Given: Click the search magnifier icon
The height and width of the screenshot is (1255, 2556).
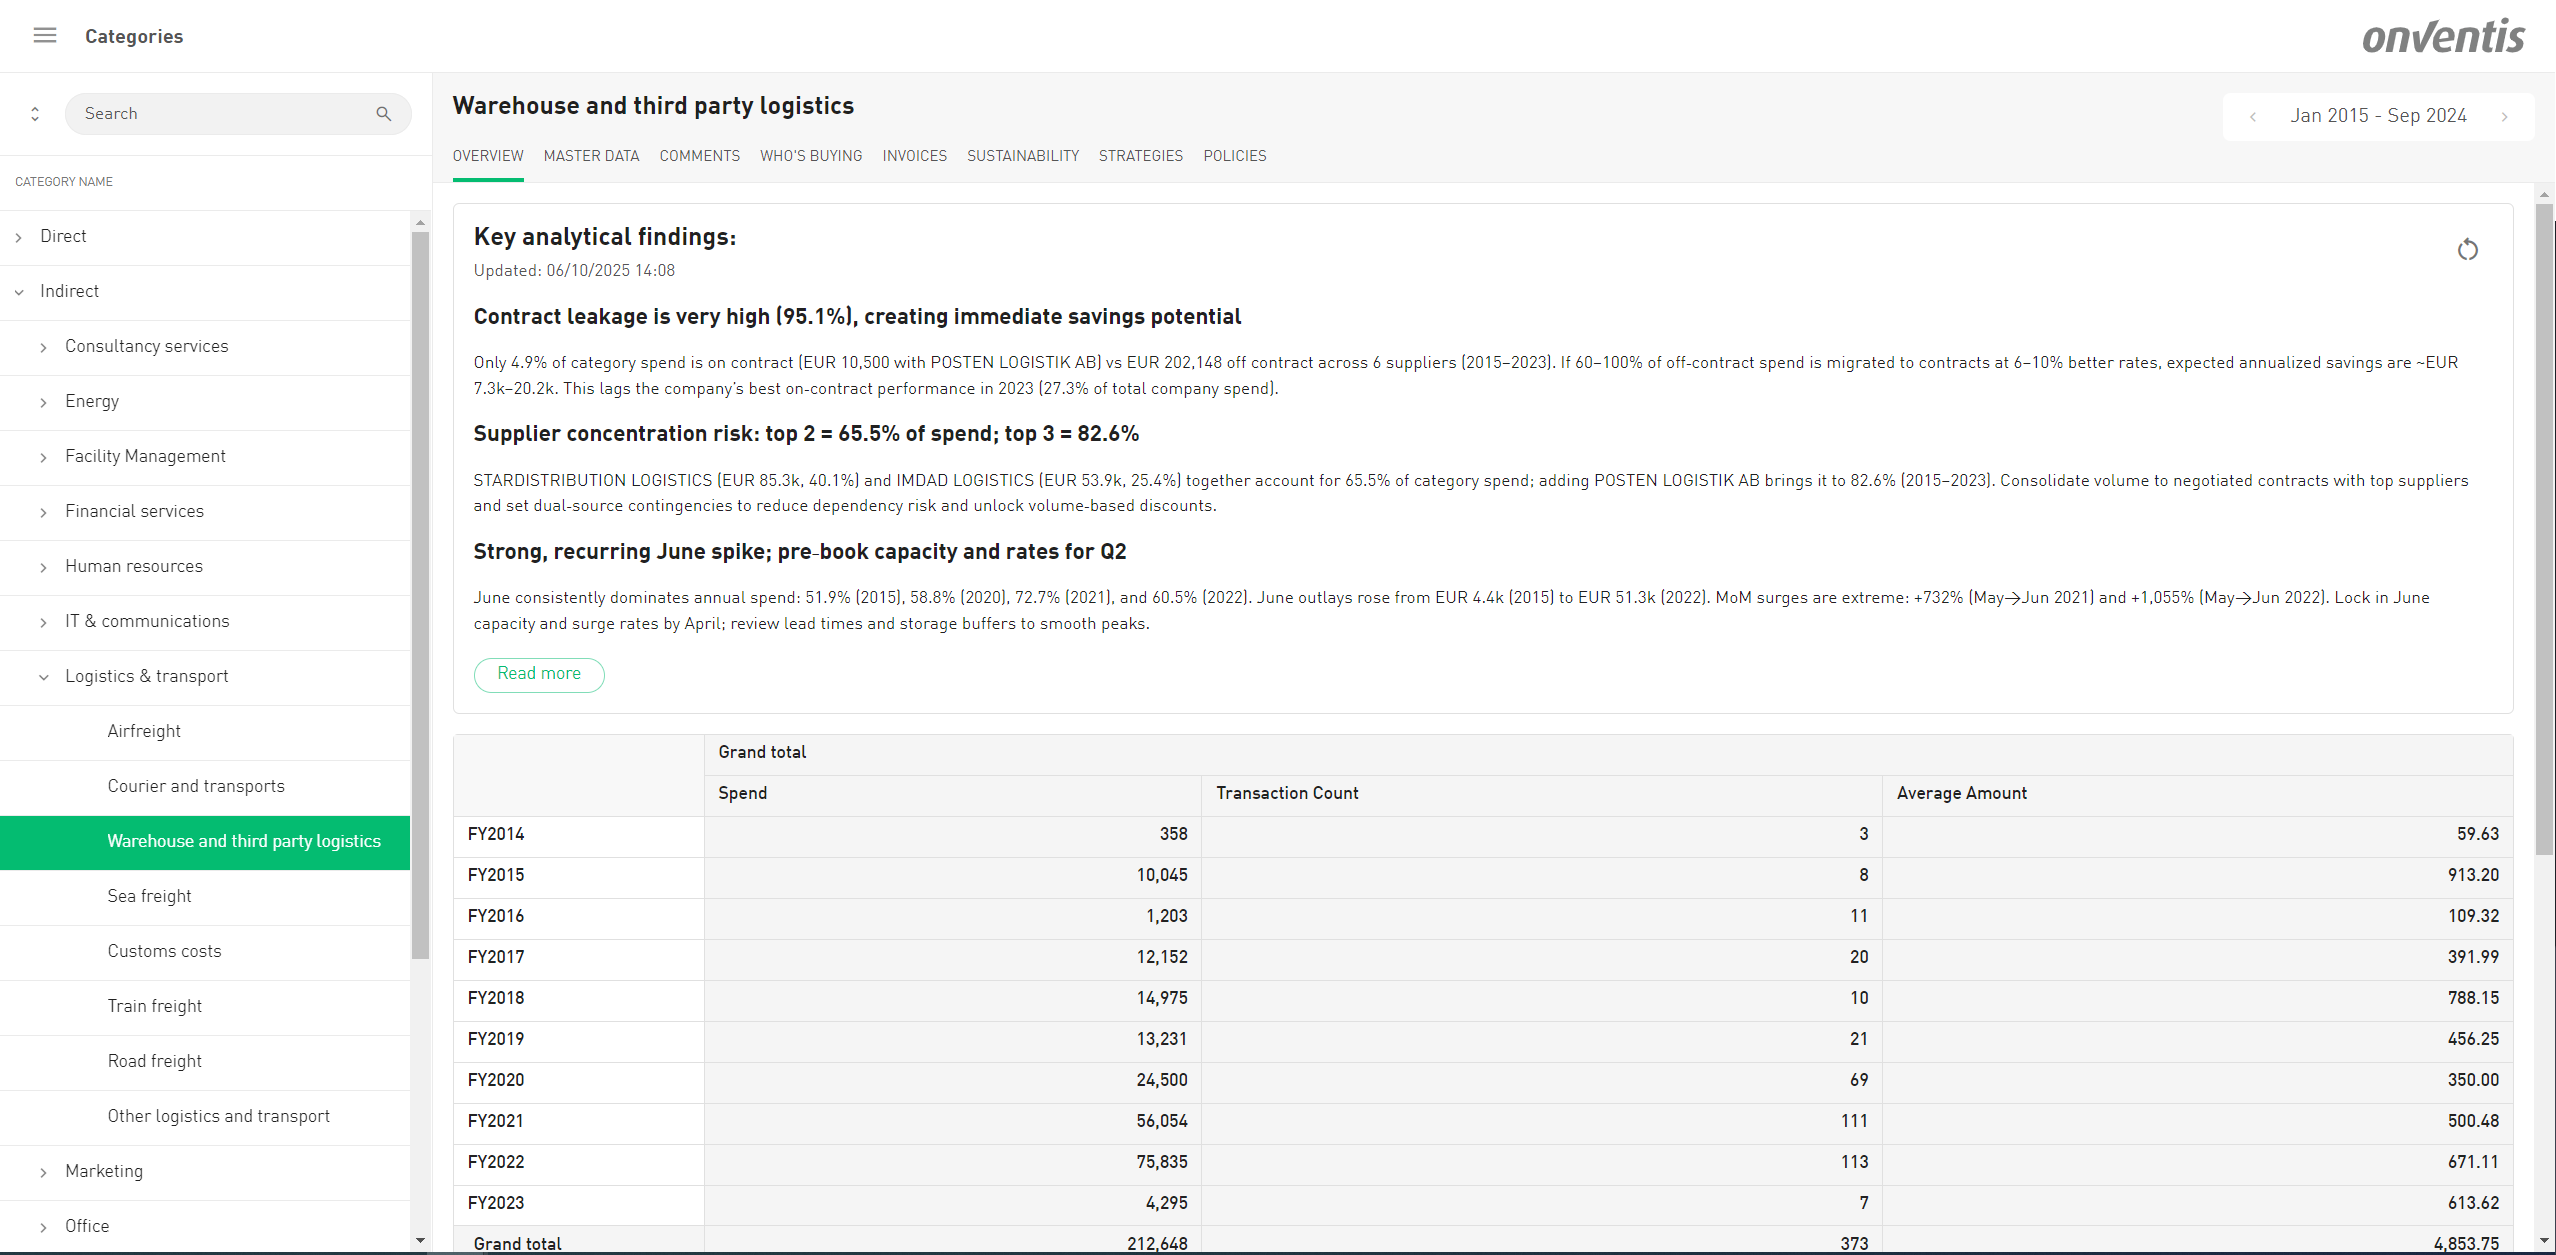Looking at the screenshot, I should [x=383, y=114].
